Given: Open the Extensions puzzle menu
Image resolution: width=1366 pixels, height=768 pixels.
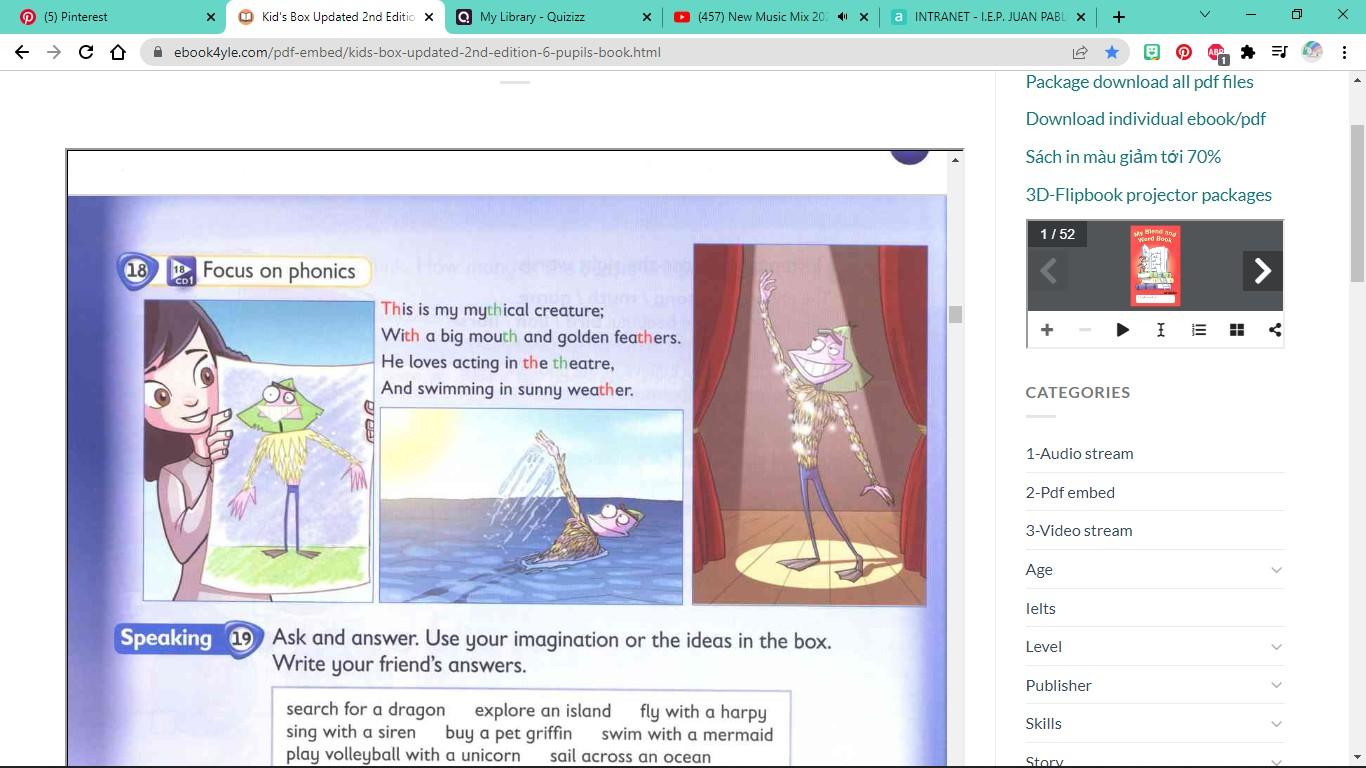Looking at the screenshot, I should [x=1248, y=52].
